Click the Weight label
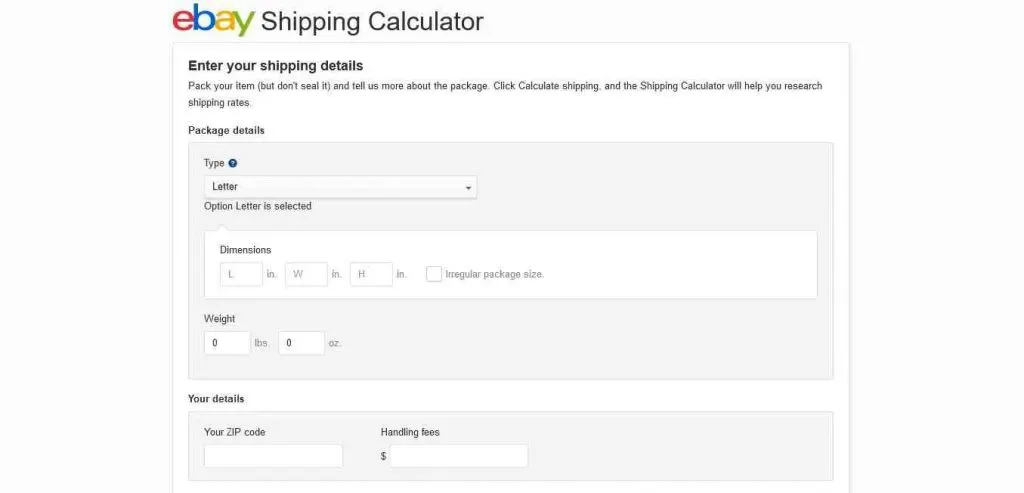 [x=219, y=319]
